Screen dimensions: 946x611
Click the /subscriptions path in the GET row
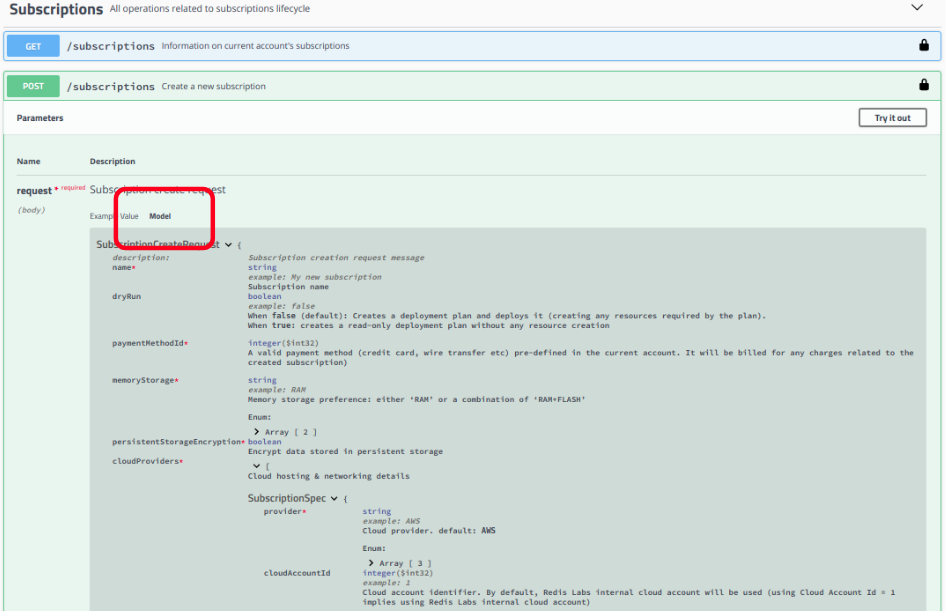pos(110,46)
